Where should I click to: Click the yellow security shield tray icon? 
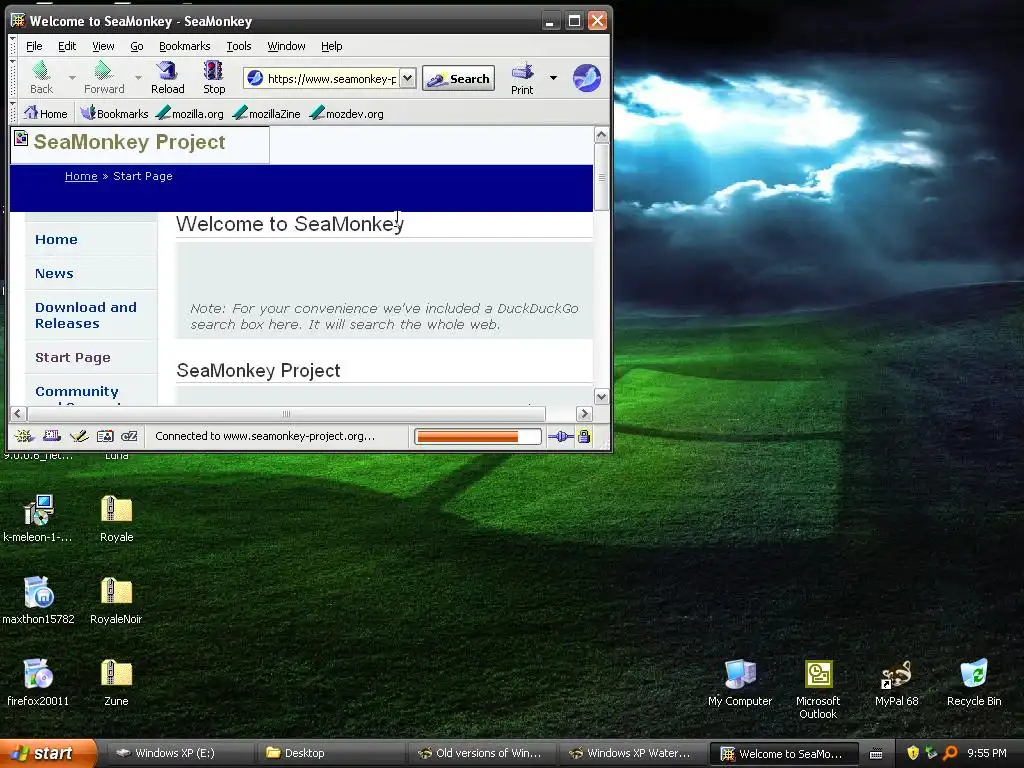point(913,753)
